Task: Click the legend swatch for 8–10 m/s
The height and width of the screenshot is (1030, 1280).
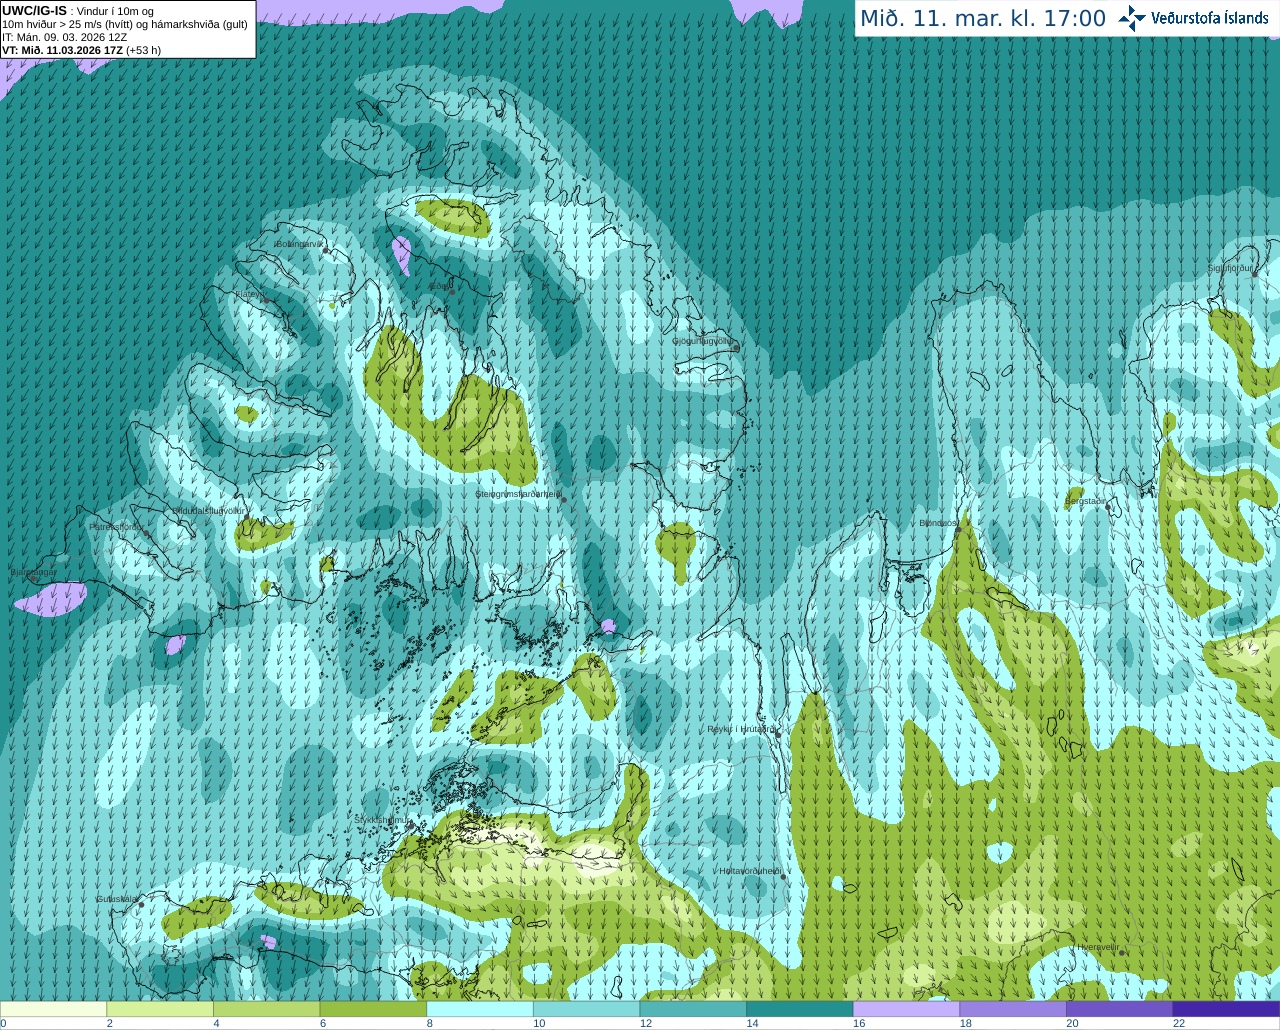Action: pyautogui.click(x=480, y=1008)
